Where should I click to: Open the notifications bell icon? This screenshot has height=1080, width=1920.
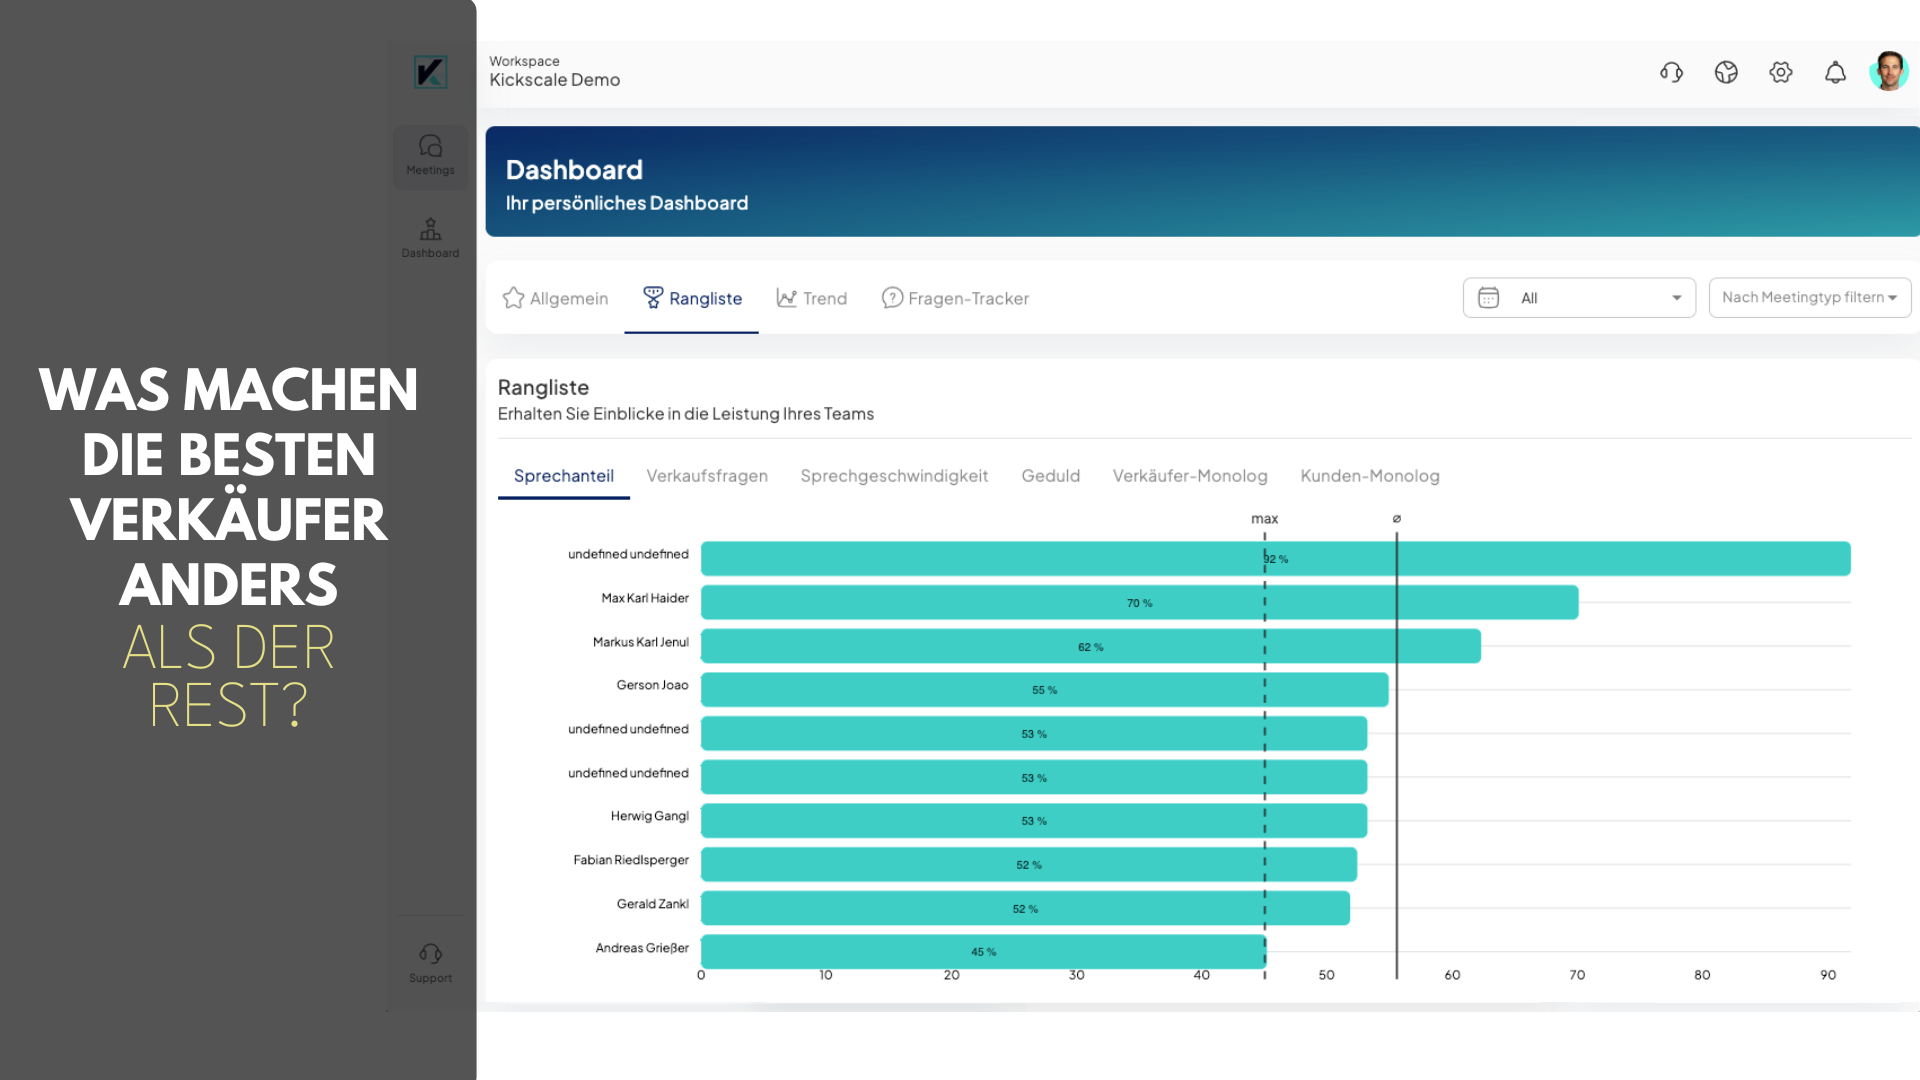tap(1835, 72)
